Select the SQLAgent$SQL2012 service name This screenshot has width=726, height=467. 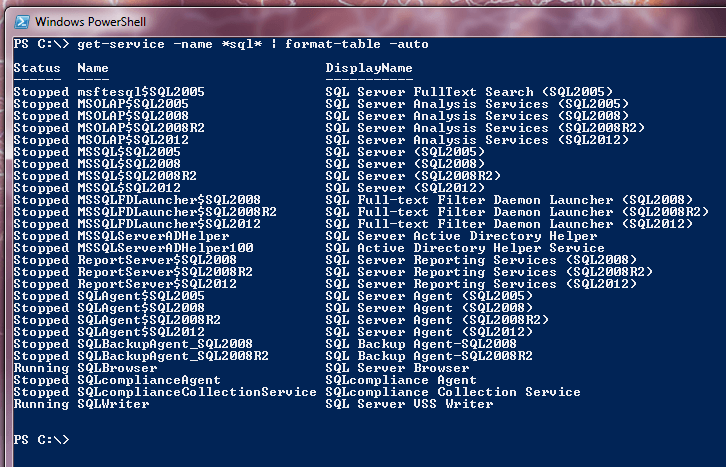point(141,333)
